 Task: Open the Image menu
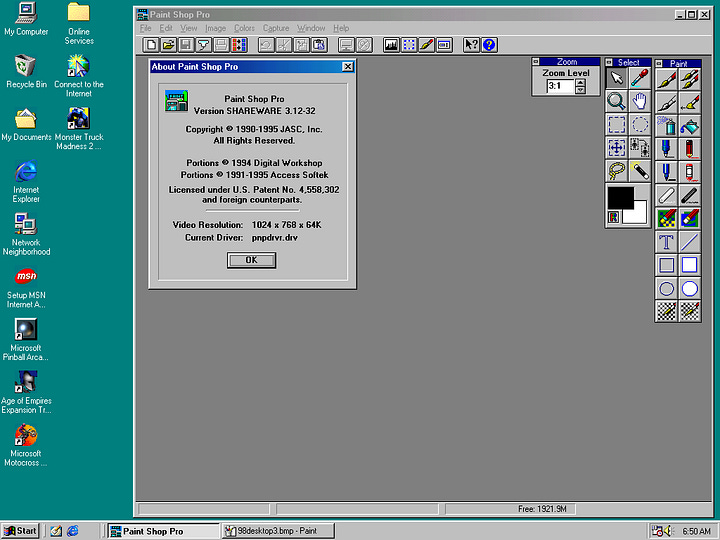tap(215, 28)
